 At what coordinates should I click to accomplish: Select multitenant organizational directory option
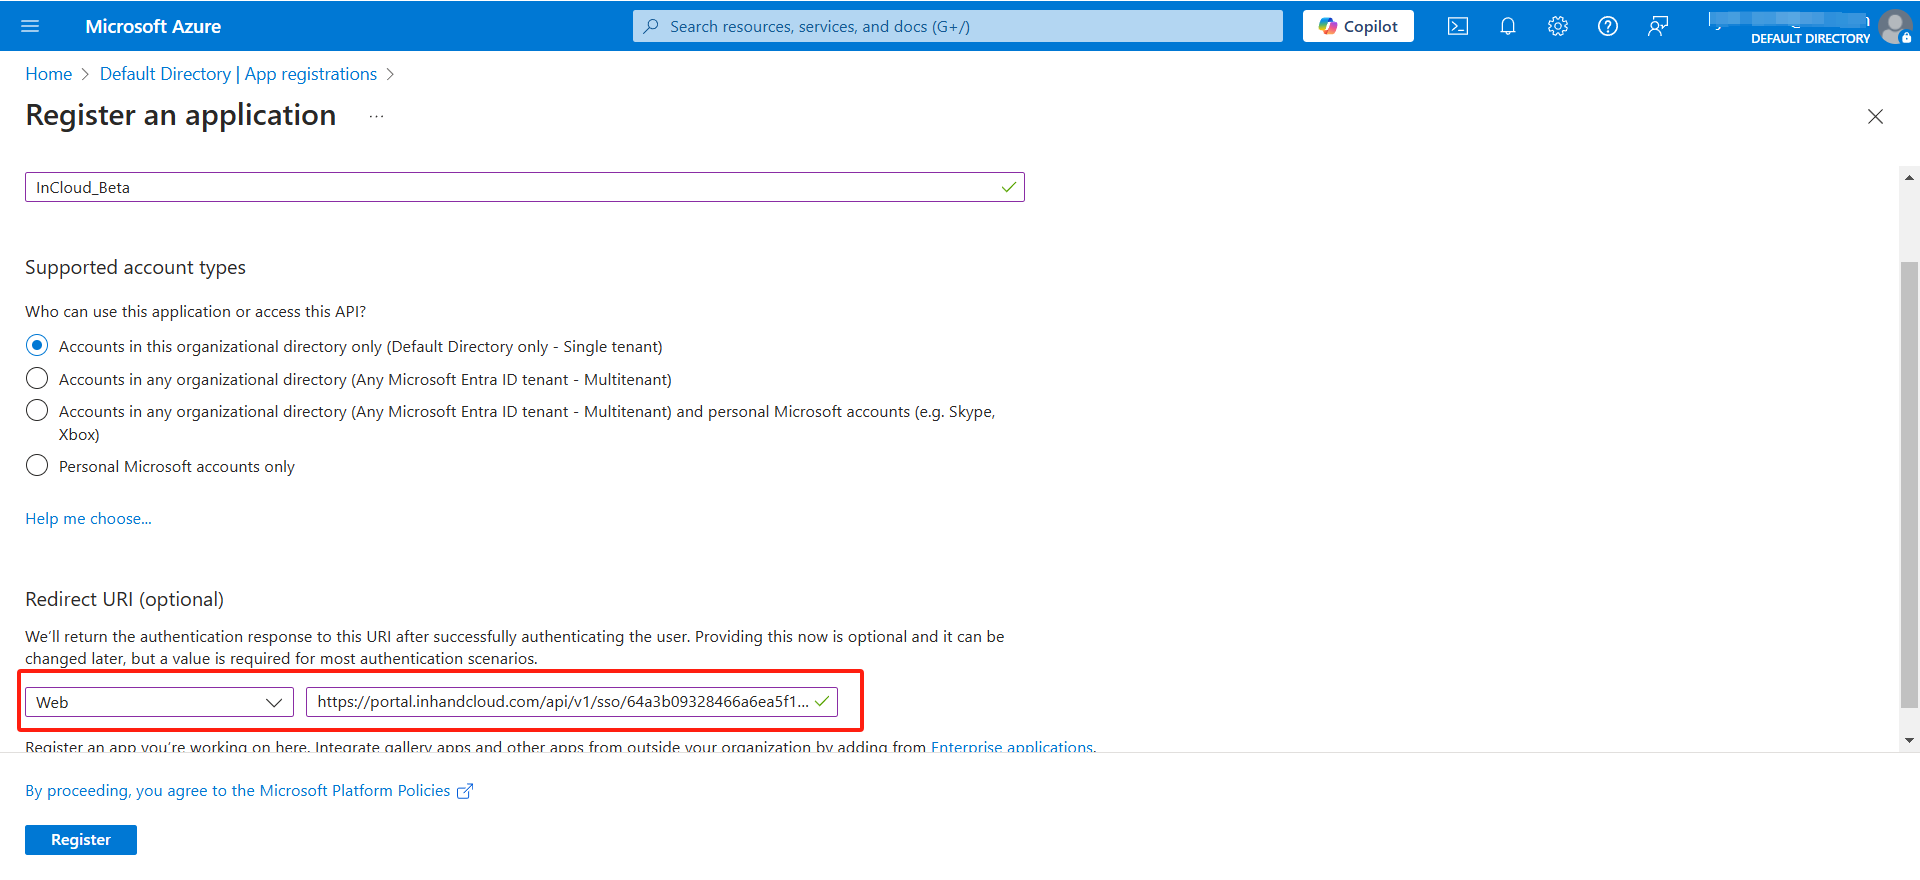(37, 379)
